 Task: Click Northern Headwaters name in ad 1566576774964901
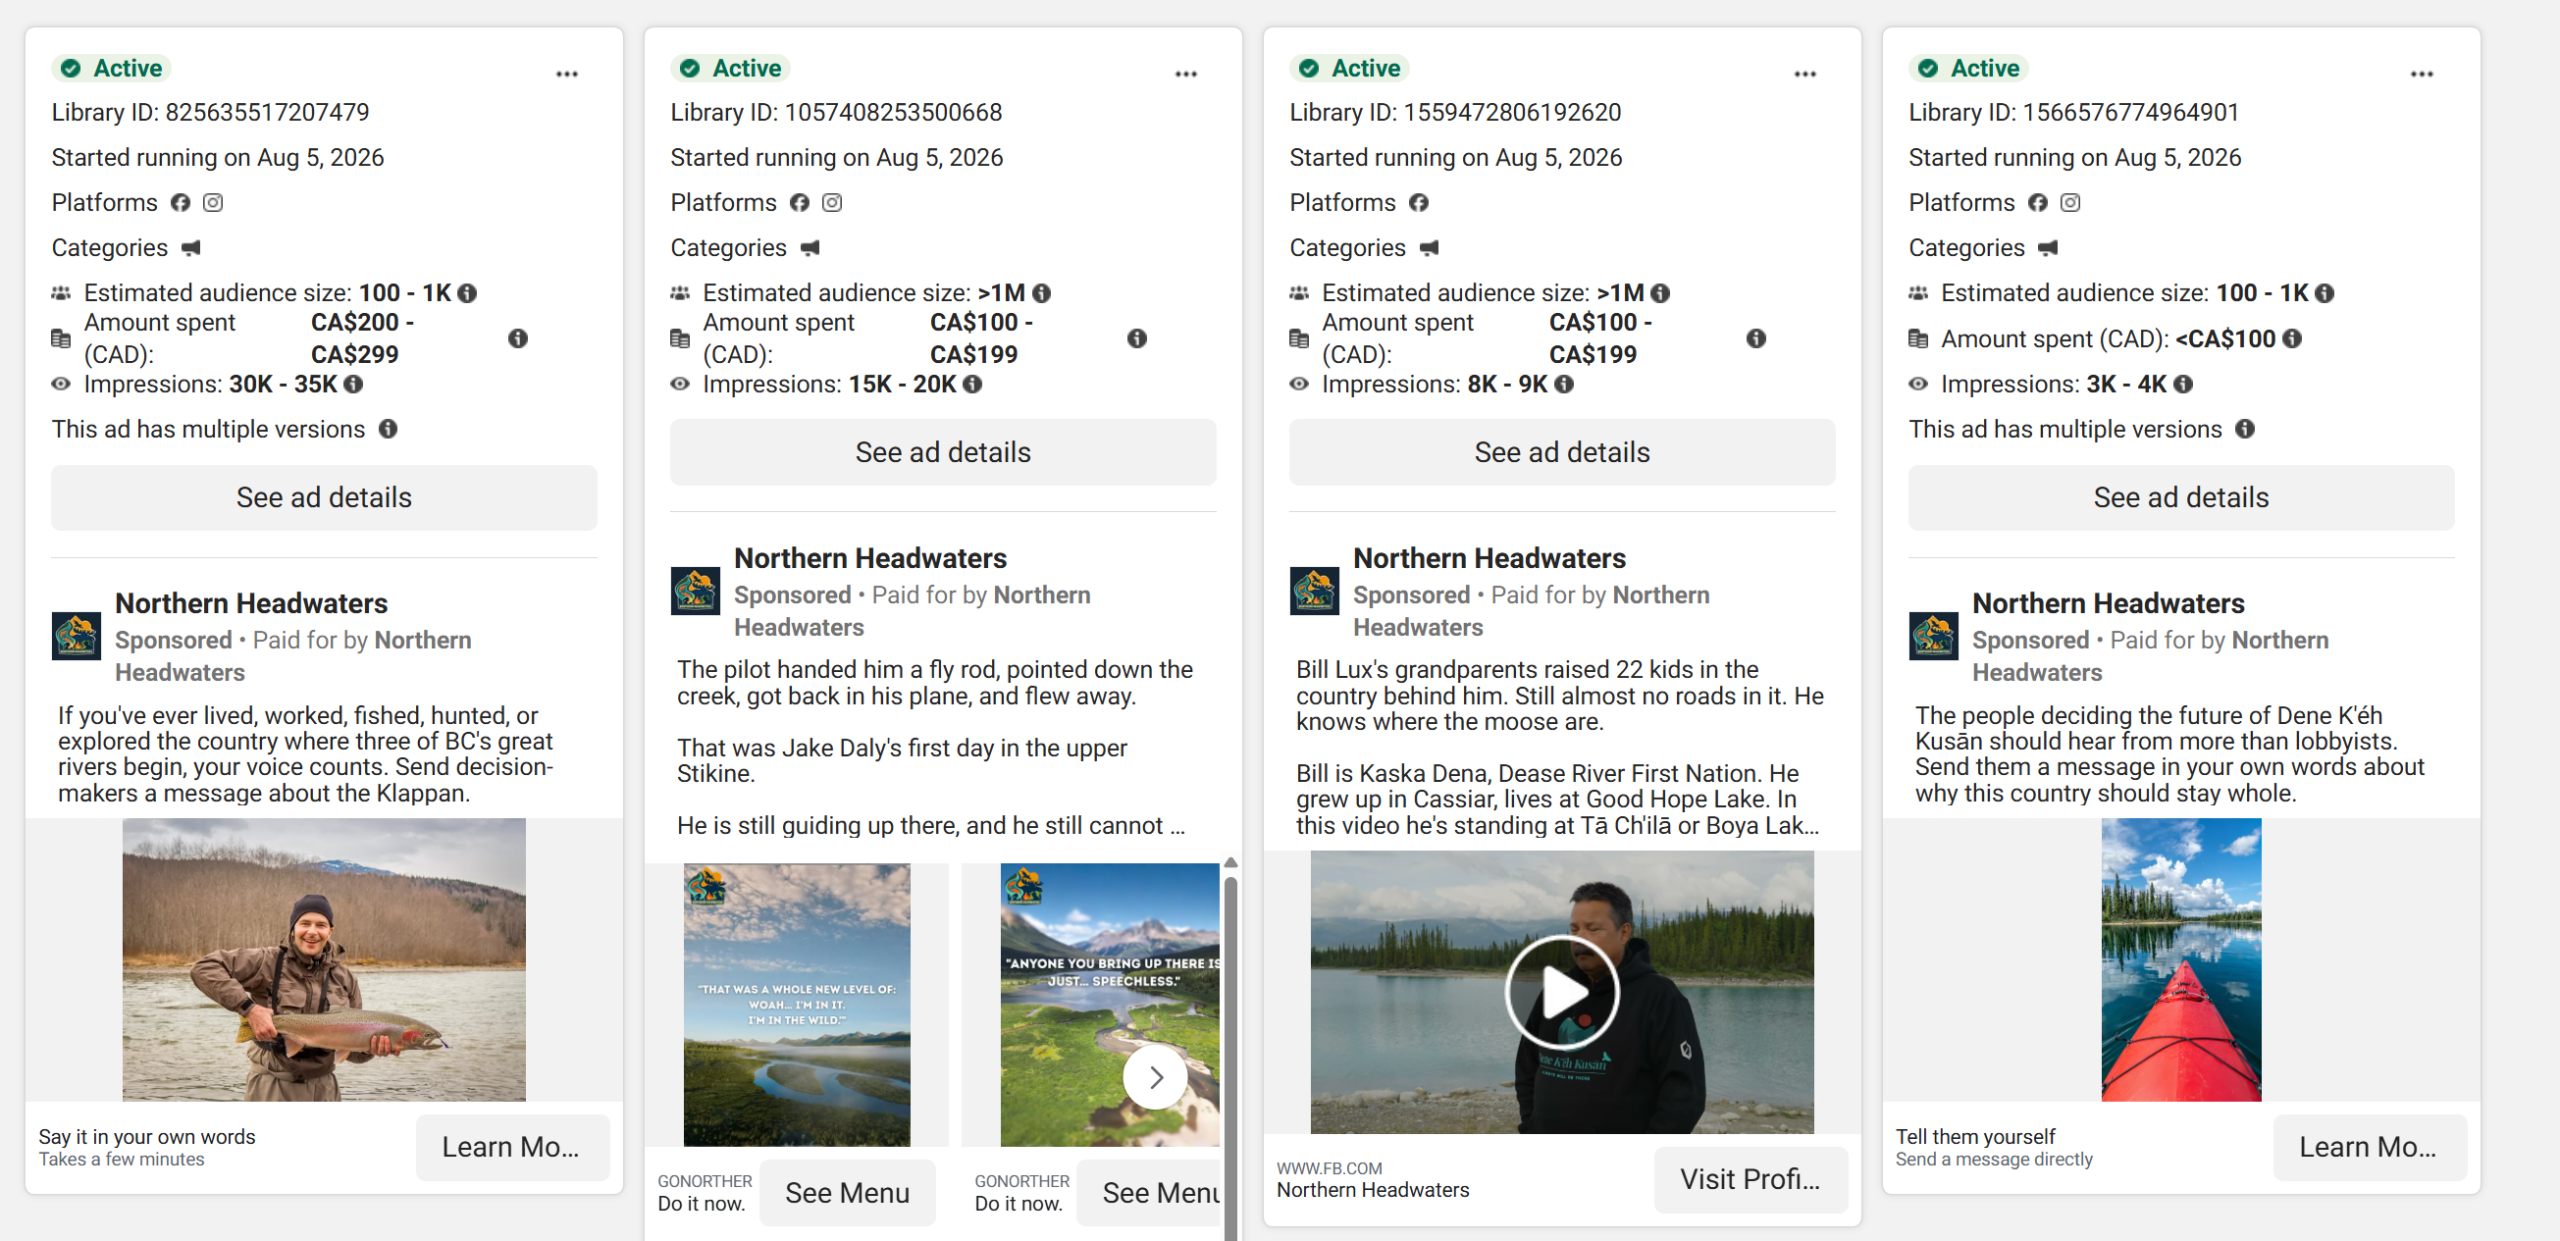2108,603
